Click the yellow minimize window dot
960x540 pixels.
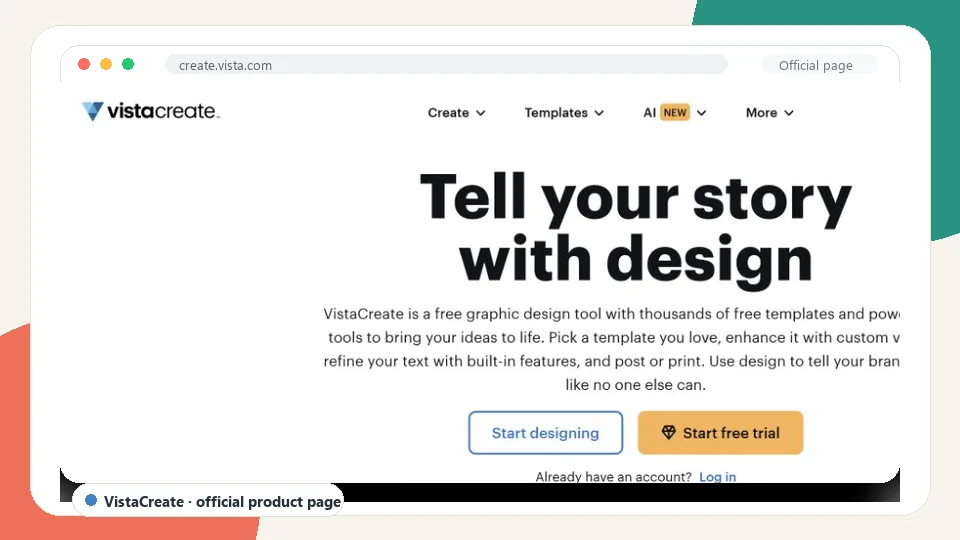point(106,64)
